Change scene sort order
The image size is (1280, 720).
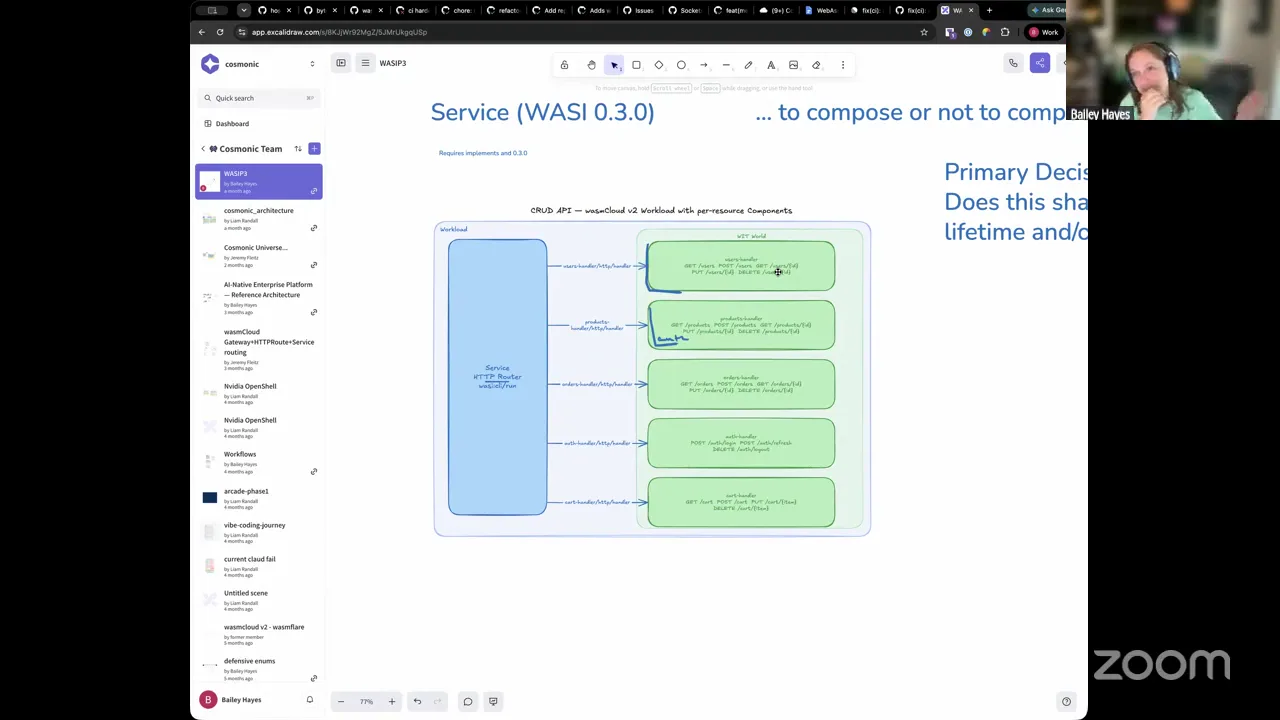(x=297, y=149)
